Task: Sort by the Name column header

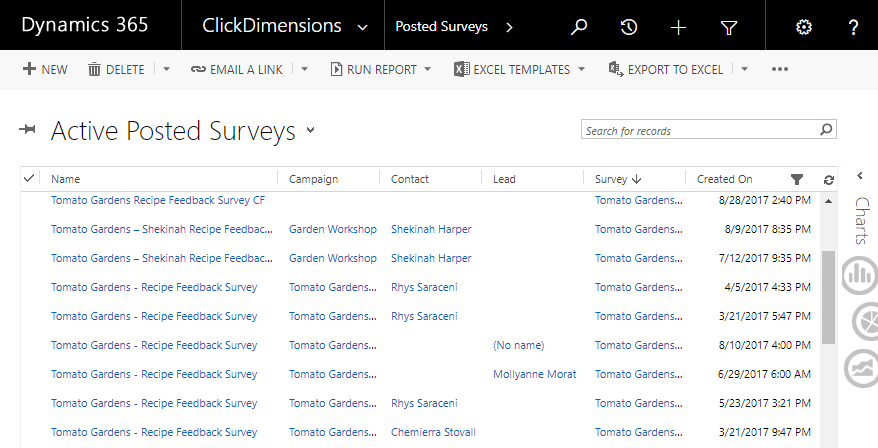Action: click(66, 179)
